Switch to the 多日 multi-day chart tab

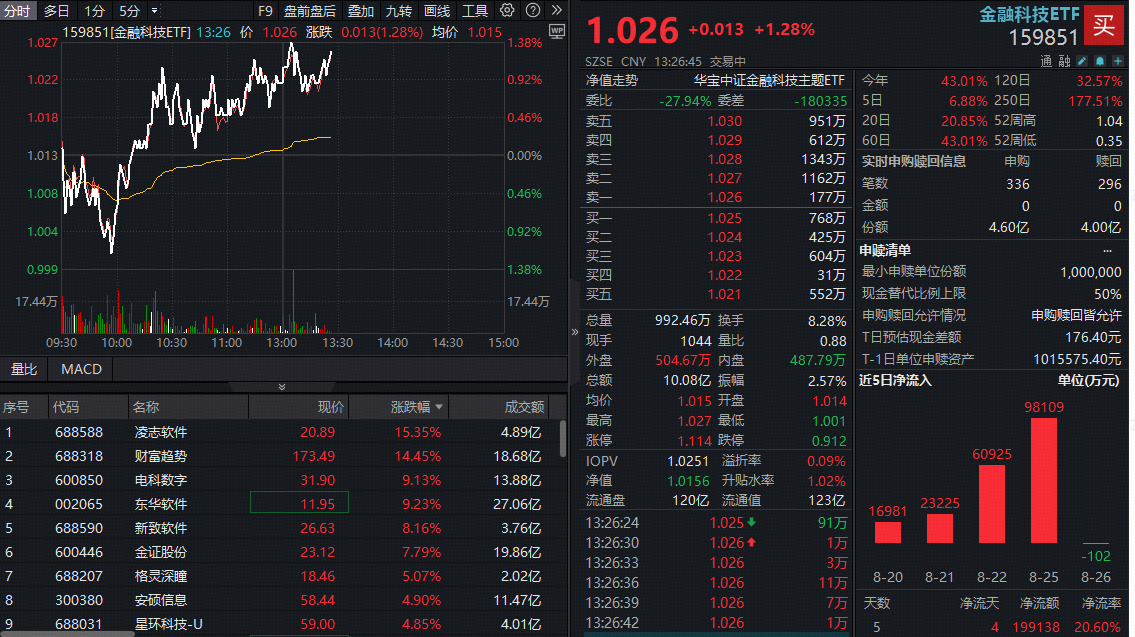coord(58,10)
